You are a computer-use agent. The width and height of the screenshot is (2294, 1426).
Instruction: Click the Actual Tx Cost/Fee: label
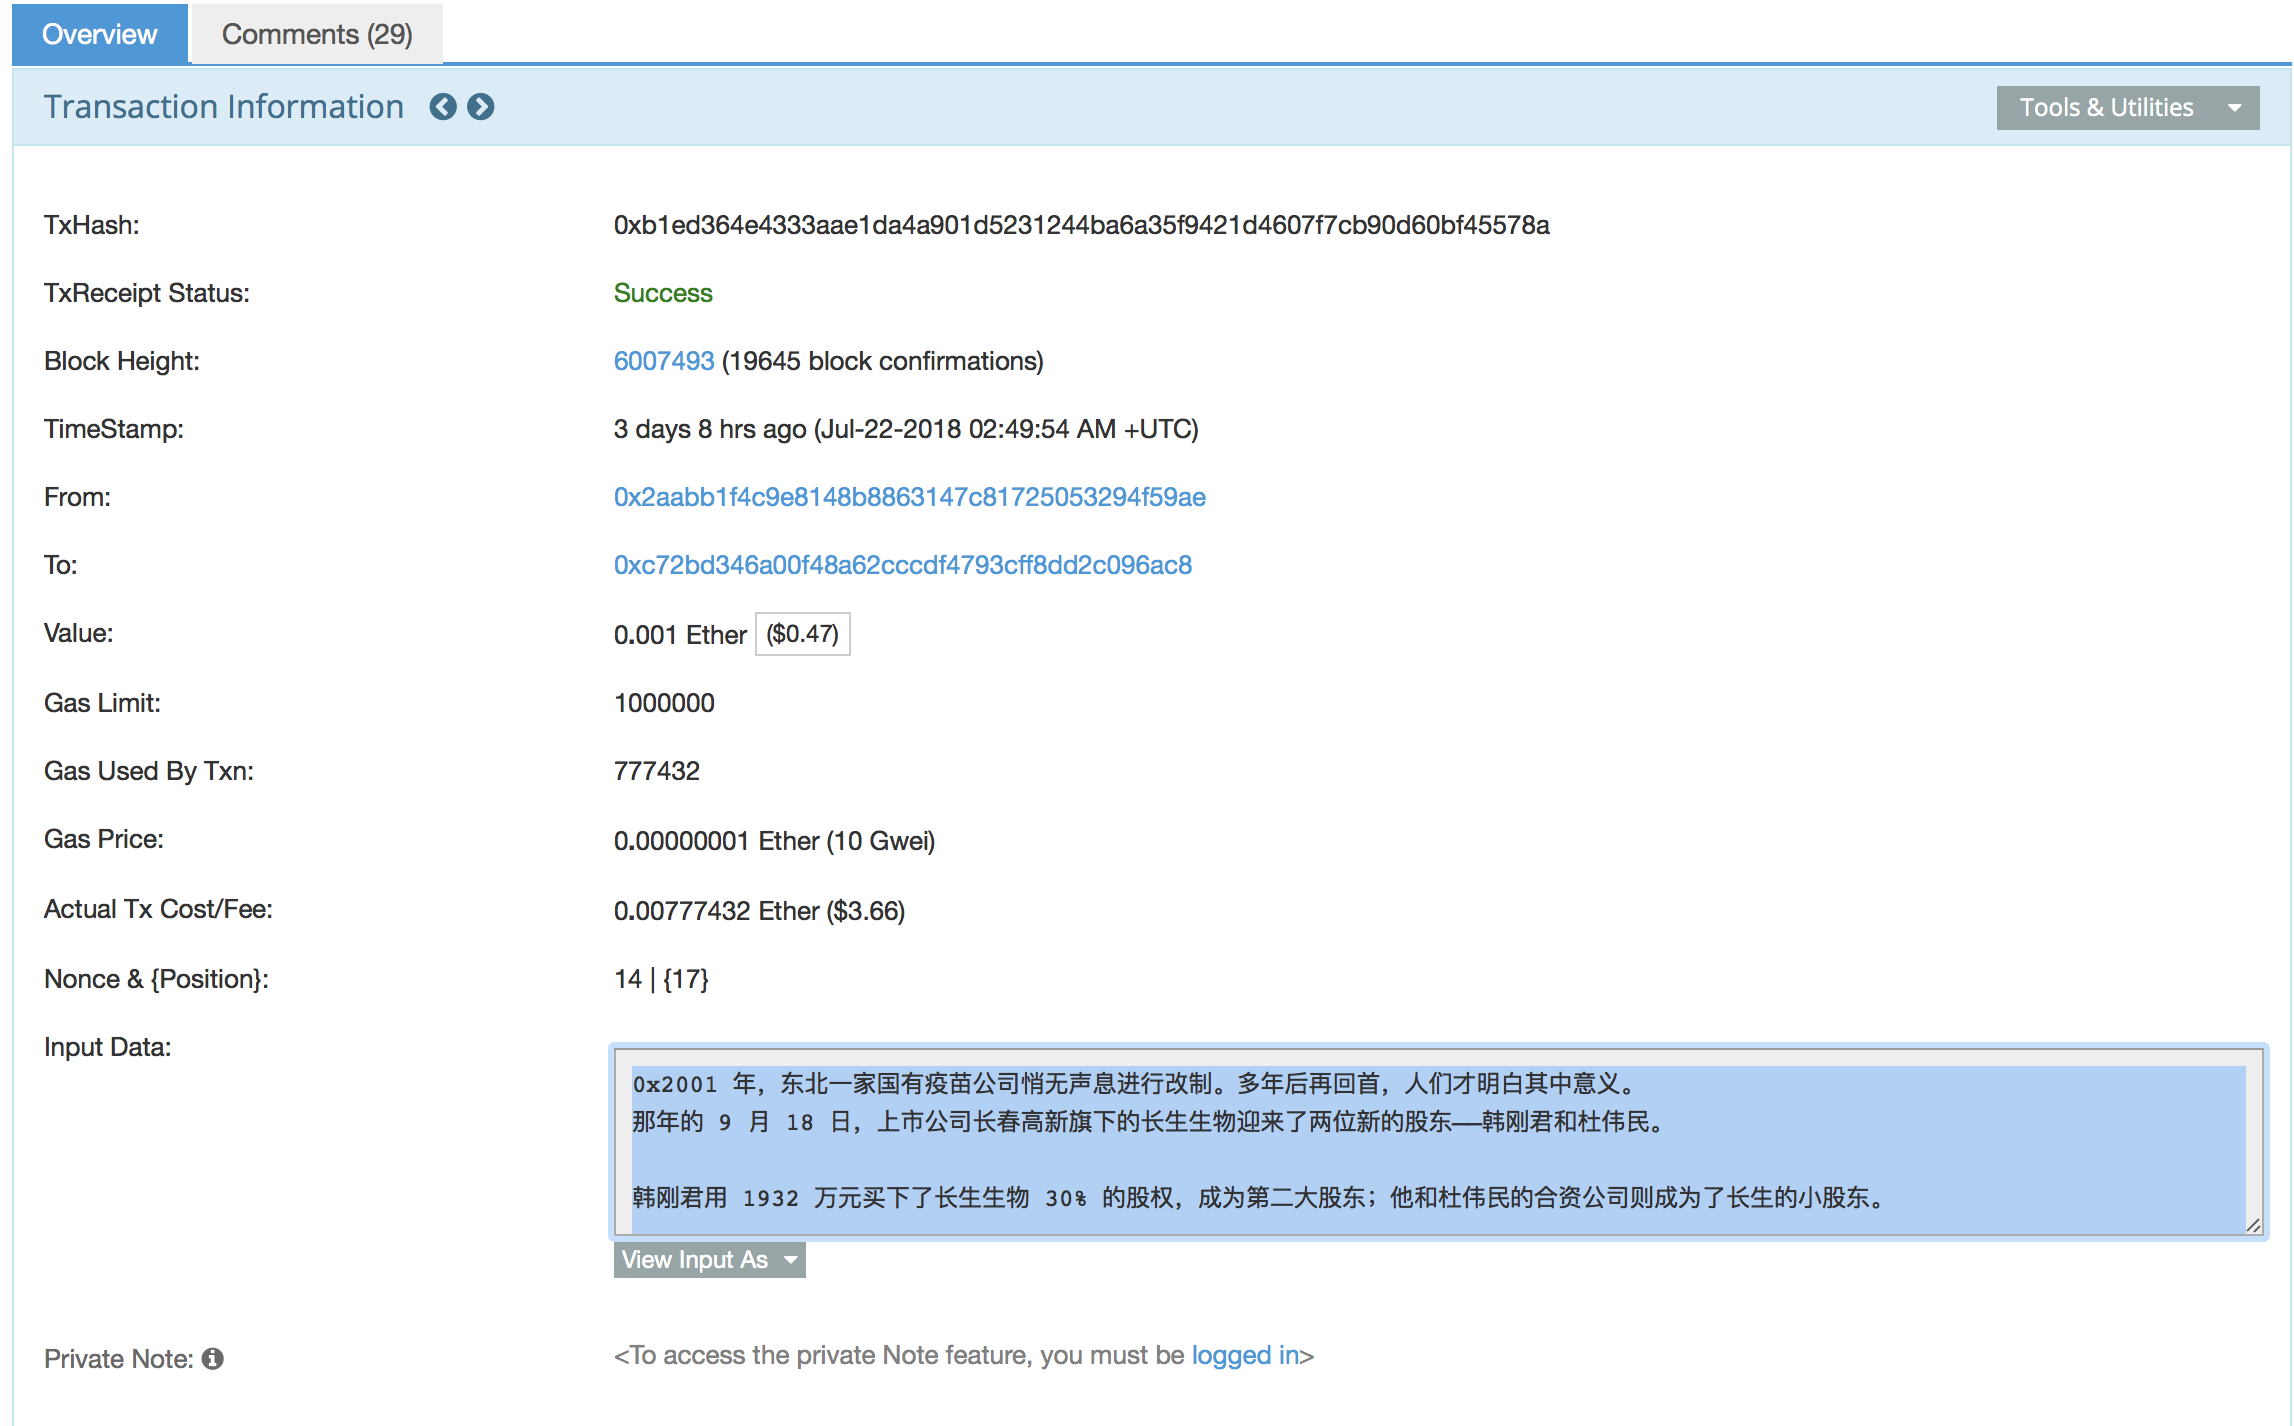158,909
